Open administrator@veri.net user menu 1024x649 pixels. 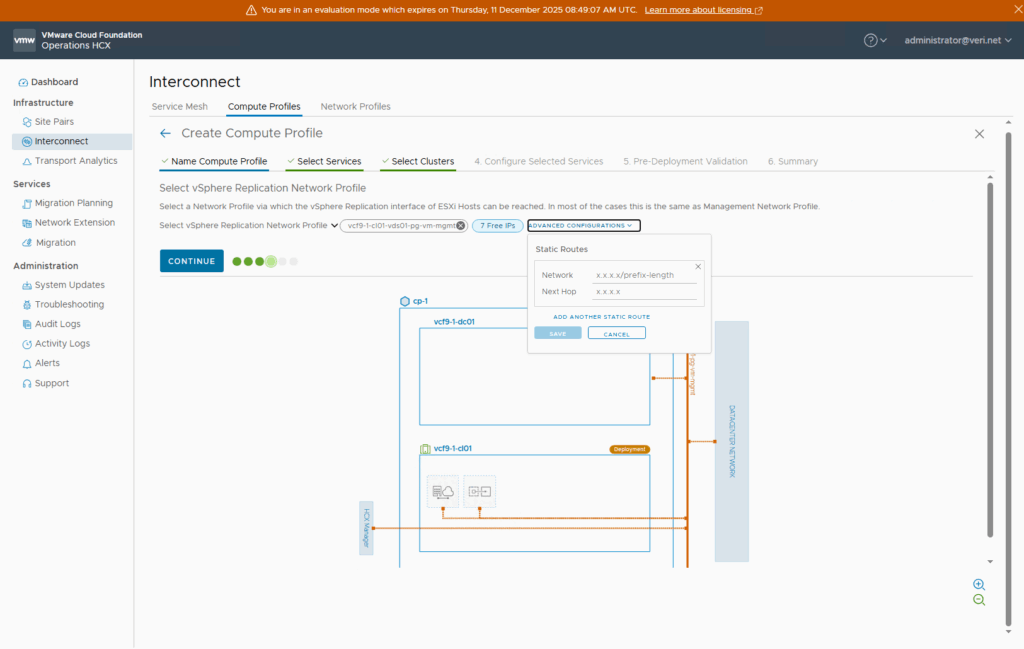click(x=956, y=40)
